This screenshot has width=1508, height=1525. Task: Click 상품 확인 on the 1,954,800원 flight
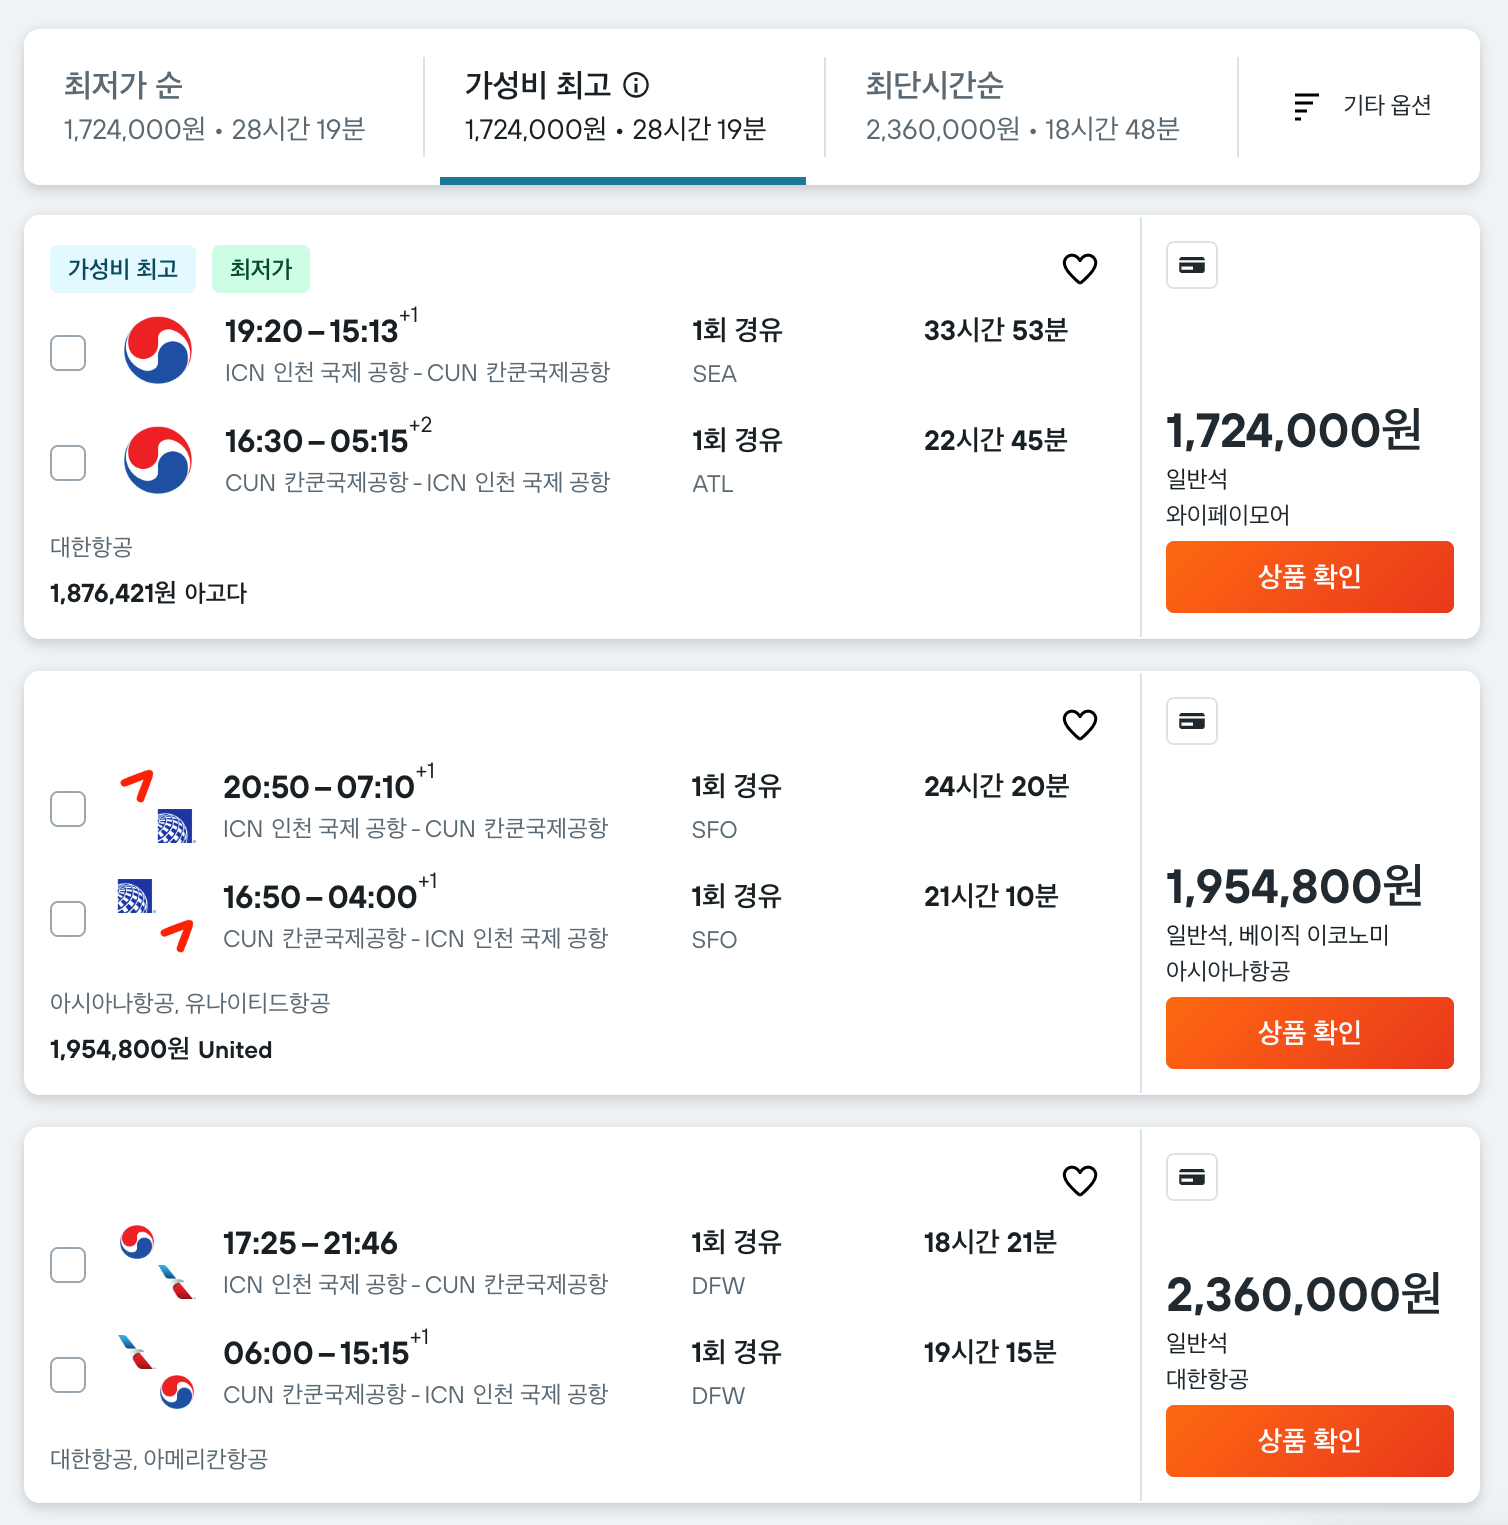(1309, 1033)
